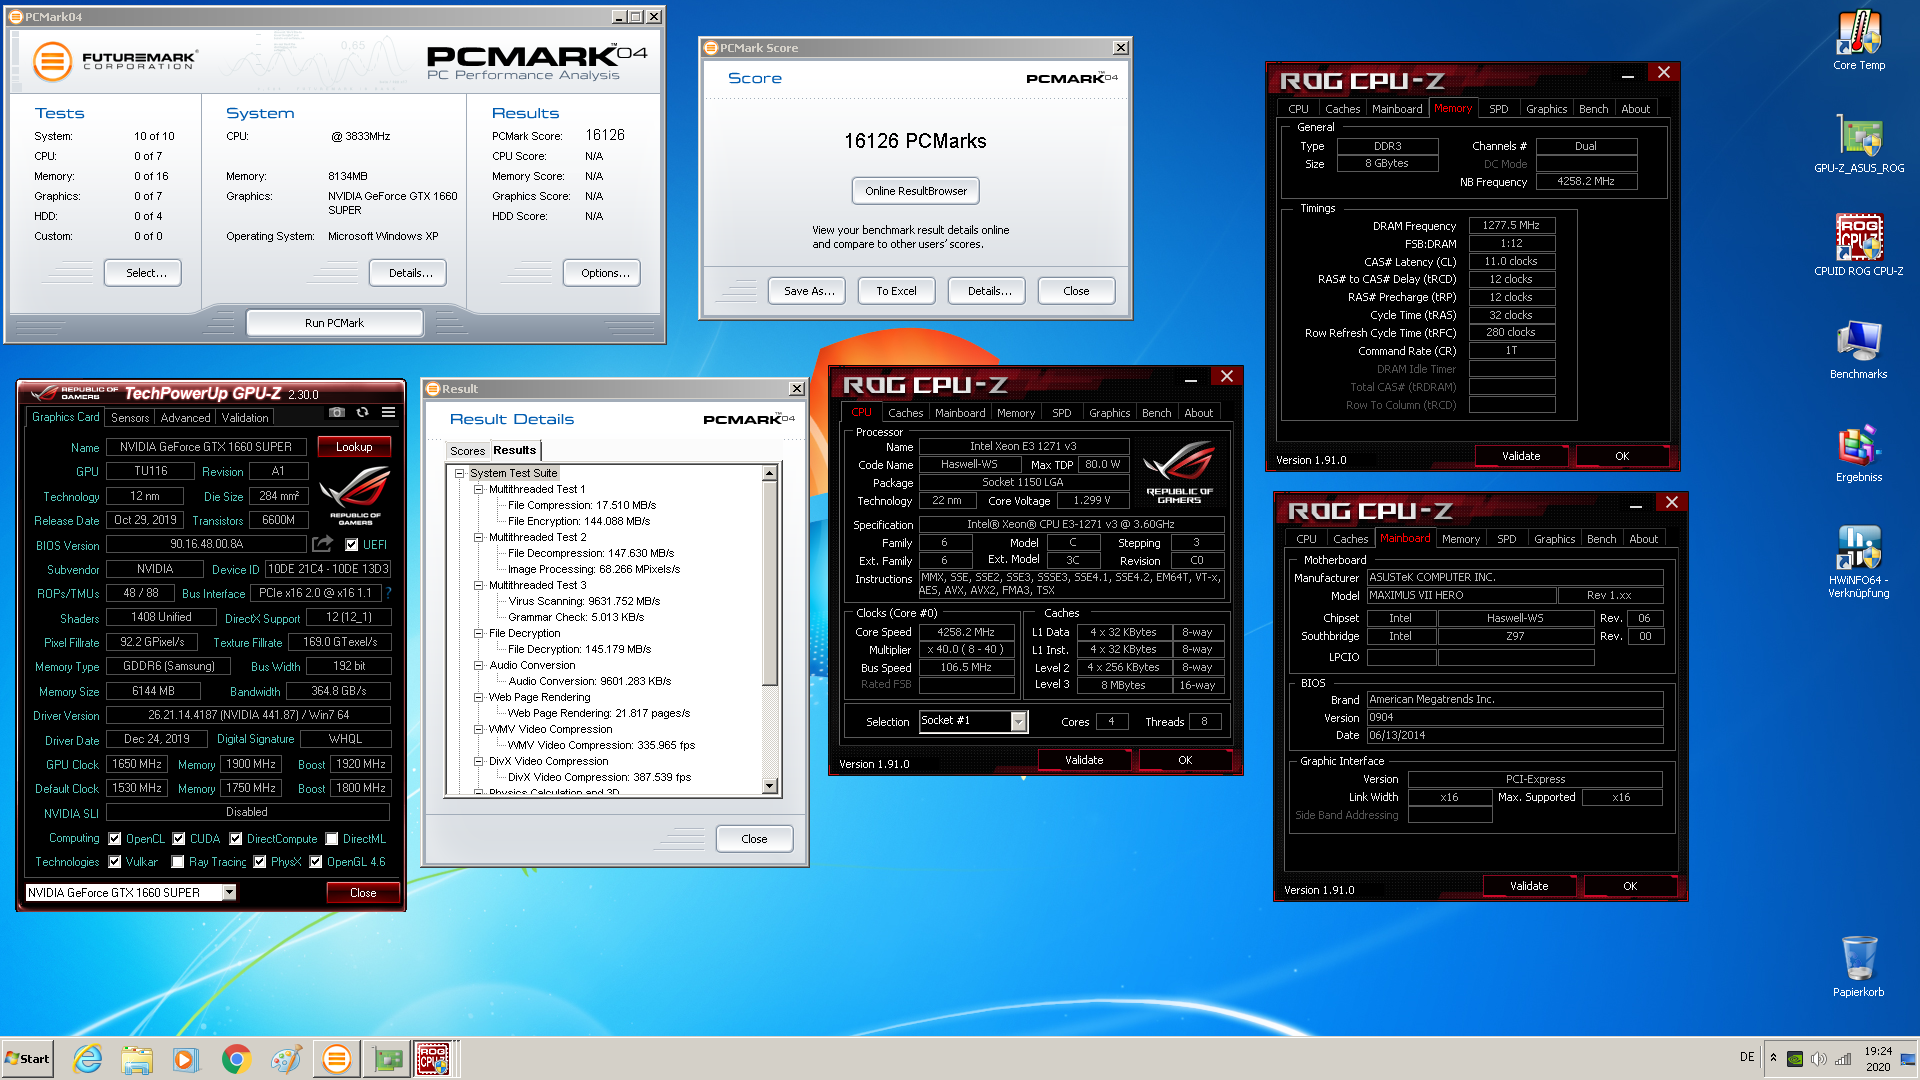Switch to the Advanced tab in GPU-Z
Image resolution: width=1920 pixels, height=1080 pixels.
(x=185, y=418)
